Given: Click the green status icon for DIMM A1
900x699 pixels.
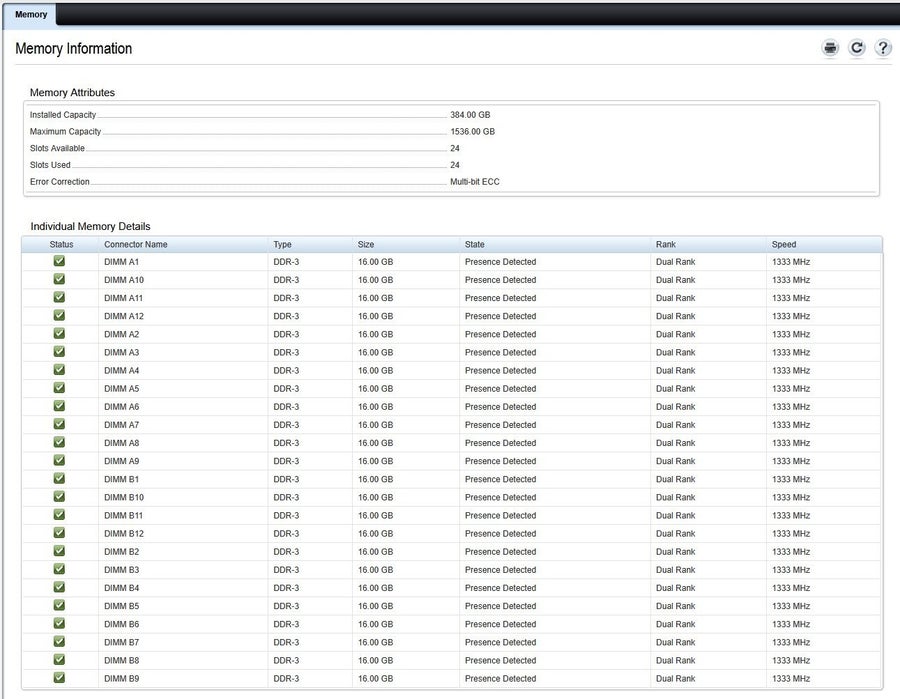Looking at the screenshot, I should [x=59, y=261].
